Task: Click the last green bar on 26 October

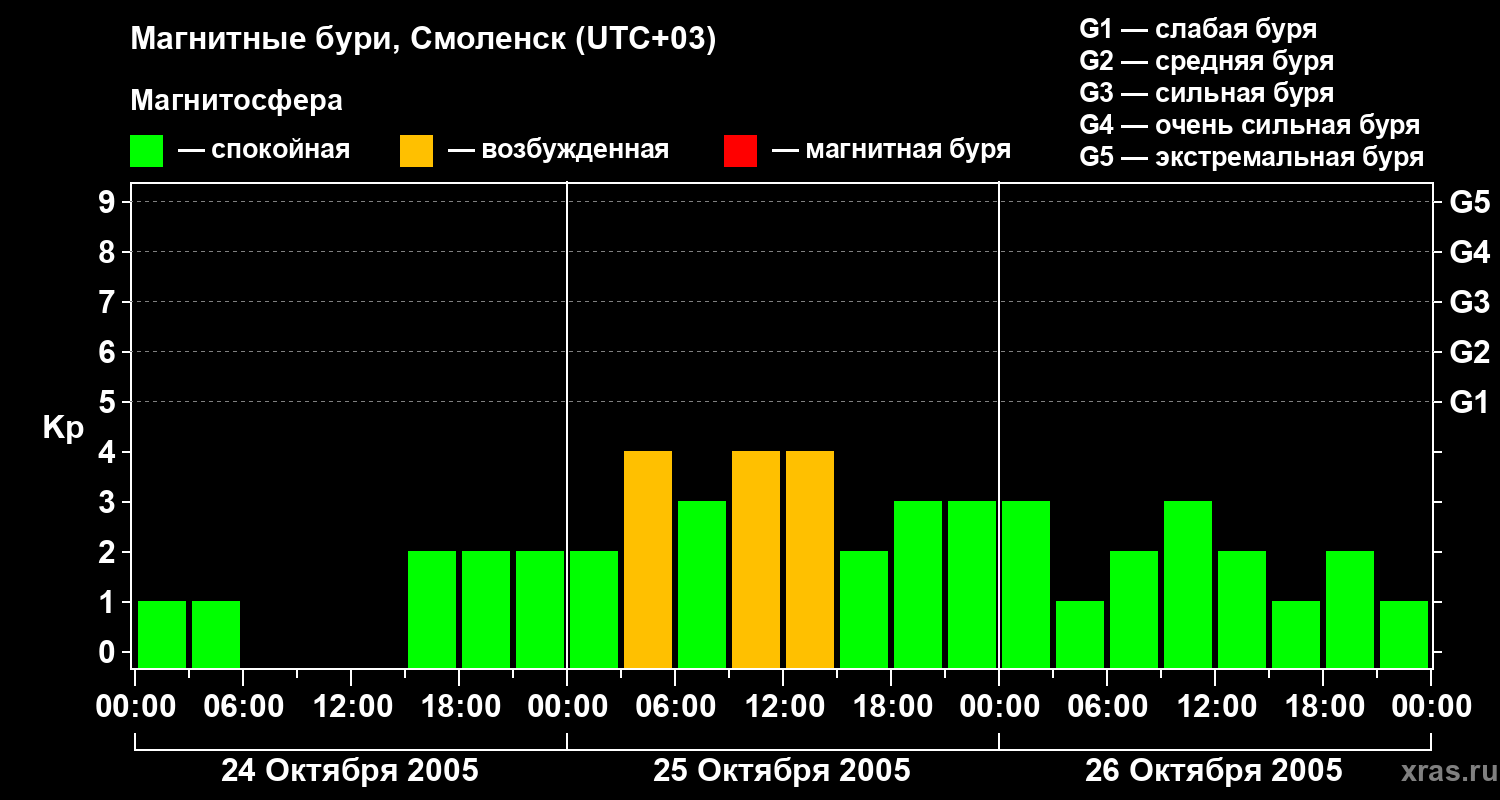Action: (1404, 634)
